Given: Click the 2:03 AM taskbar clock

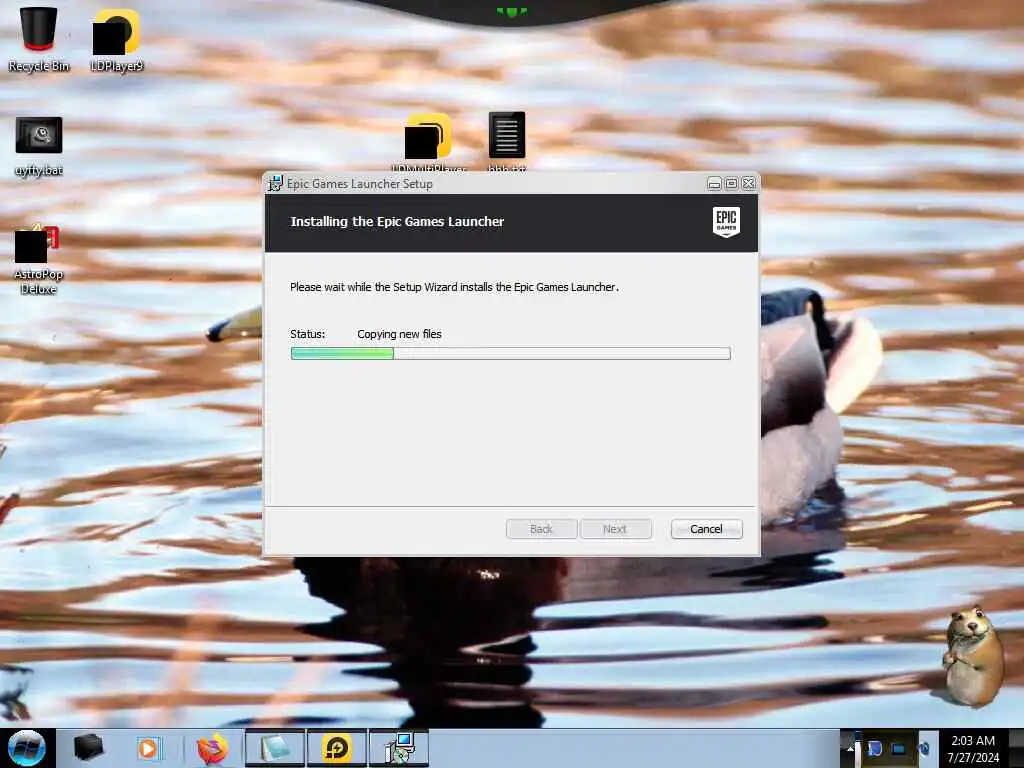Looking at the screenshot, I should 973,749.
